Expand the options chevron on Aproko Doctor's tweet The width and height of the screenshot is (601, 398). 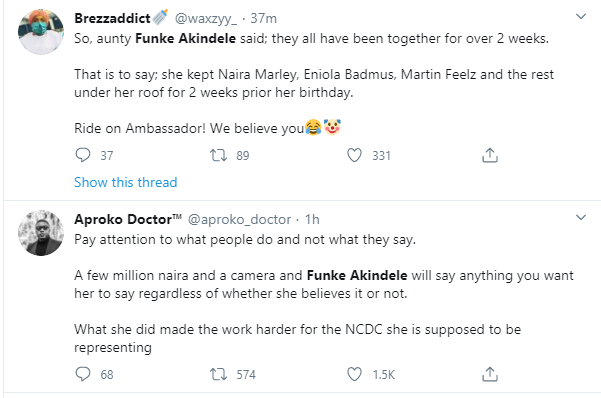pyautogui.click(x=581, y=217)
